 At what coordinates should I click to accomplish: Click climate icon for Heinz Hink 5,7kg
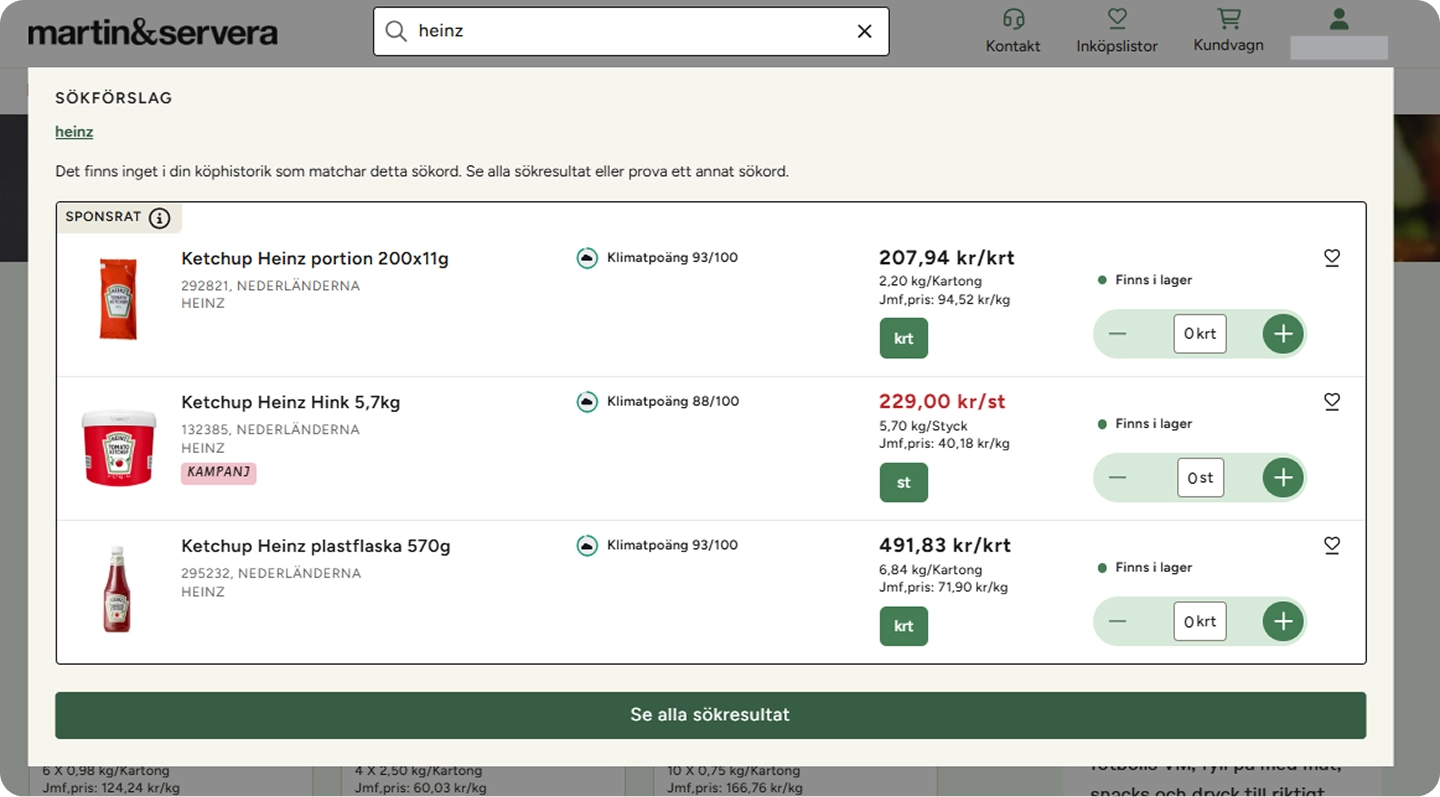tap(587, 402)
